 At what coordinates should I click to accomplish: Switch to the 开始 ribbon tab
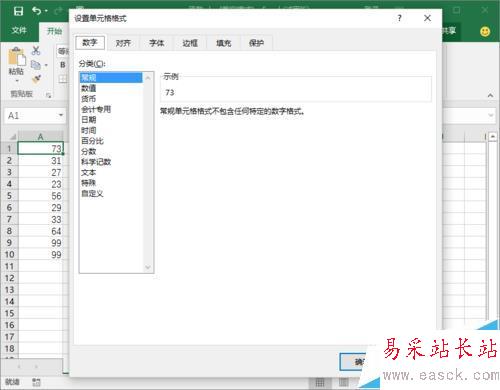coord(54,31)
